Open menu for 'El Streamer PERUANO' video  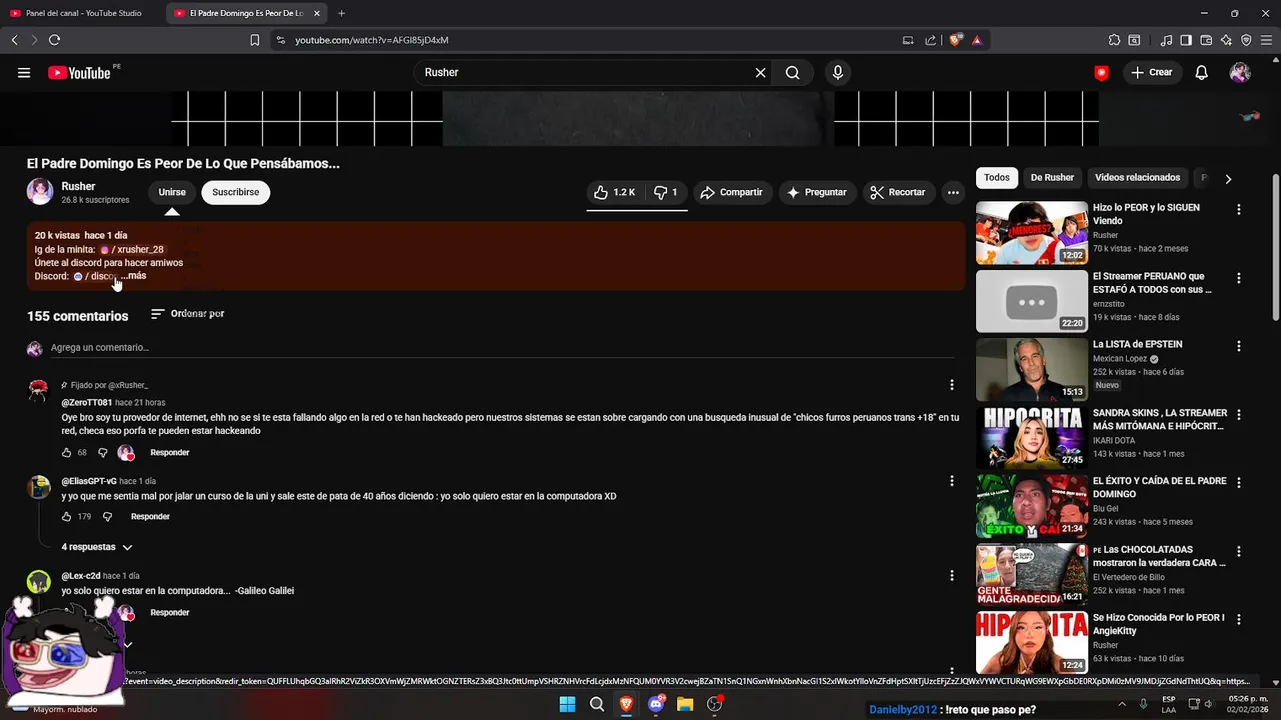click(1238, 278)
